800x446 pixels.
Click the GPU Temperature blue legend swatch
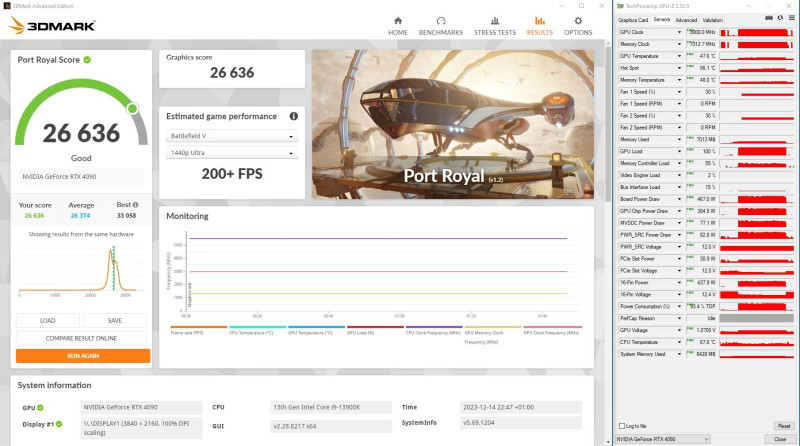[x=316, y=327]
